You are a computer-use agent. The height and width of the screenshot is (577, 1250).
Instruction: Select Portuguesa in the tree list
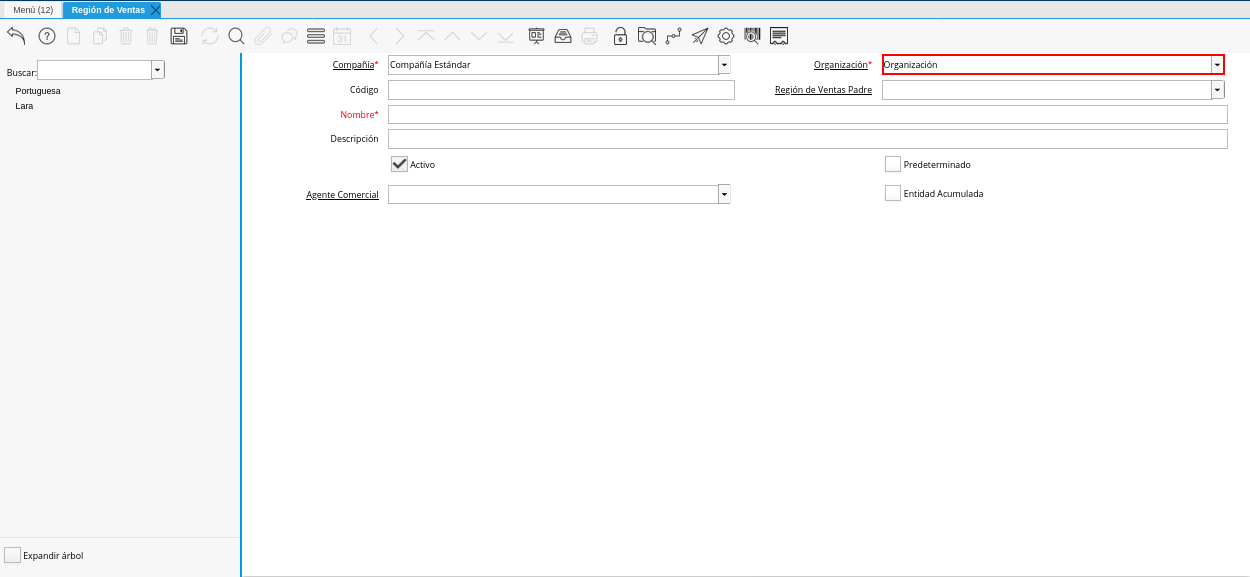[x=38, y=91]
